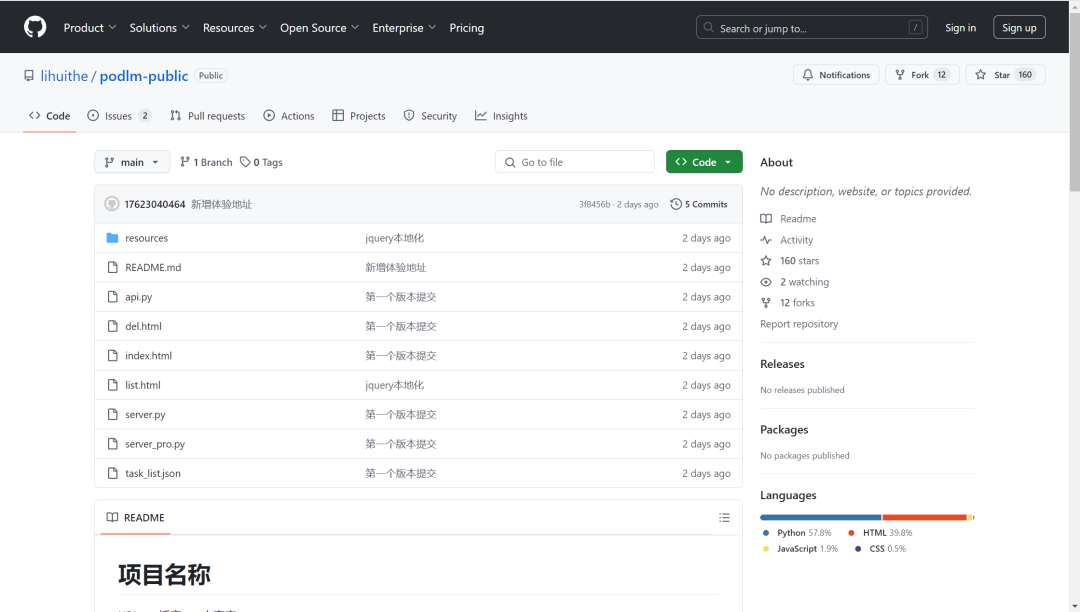Switch to the Actions tab
This screenshot has height=612, width=1080.
(289, 116)
